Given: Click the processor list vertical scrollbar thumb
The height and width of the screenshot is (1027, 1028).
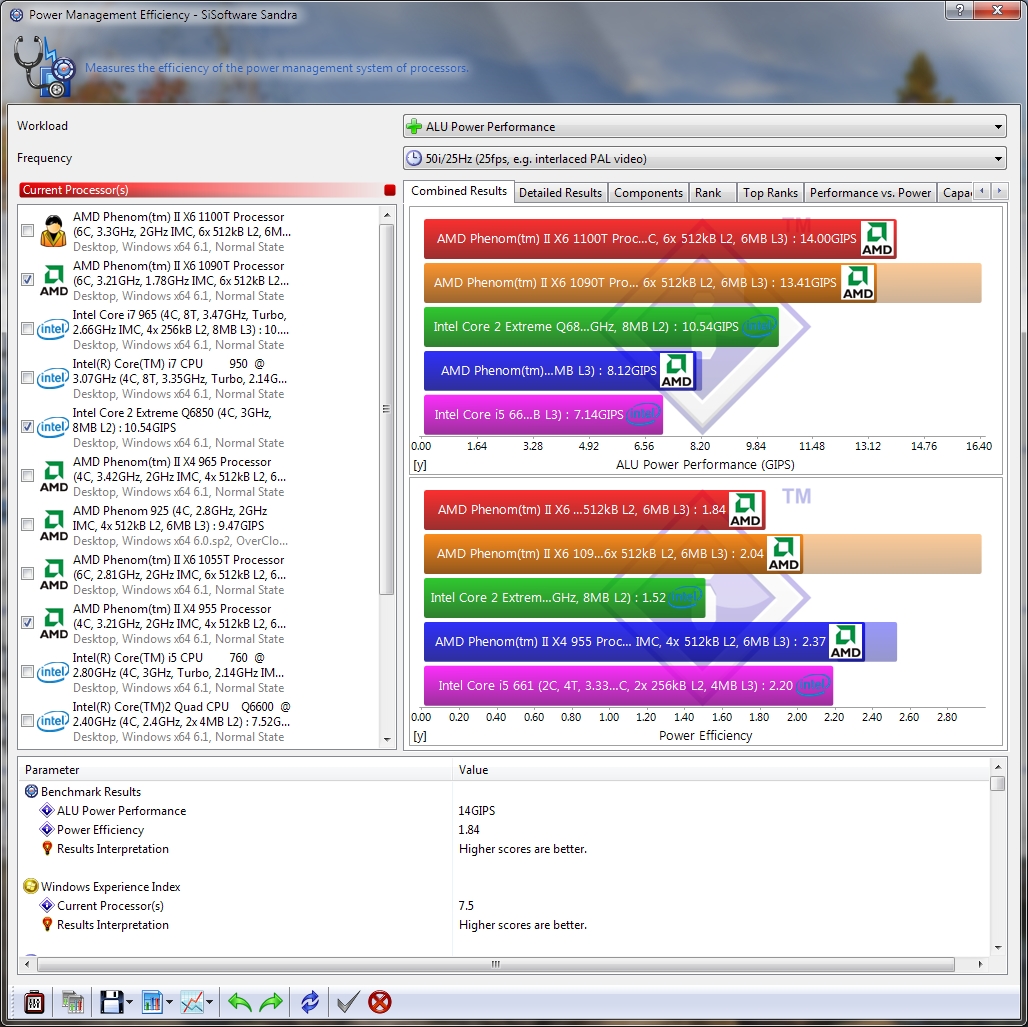Looking at the screenshot, I should click(x=387, y=409).
